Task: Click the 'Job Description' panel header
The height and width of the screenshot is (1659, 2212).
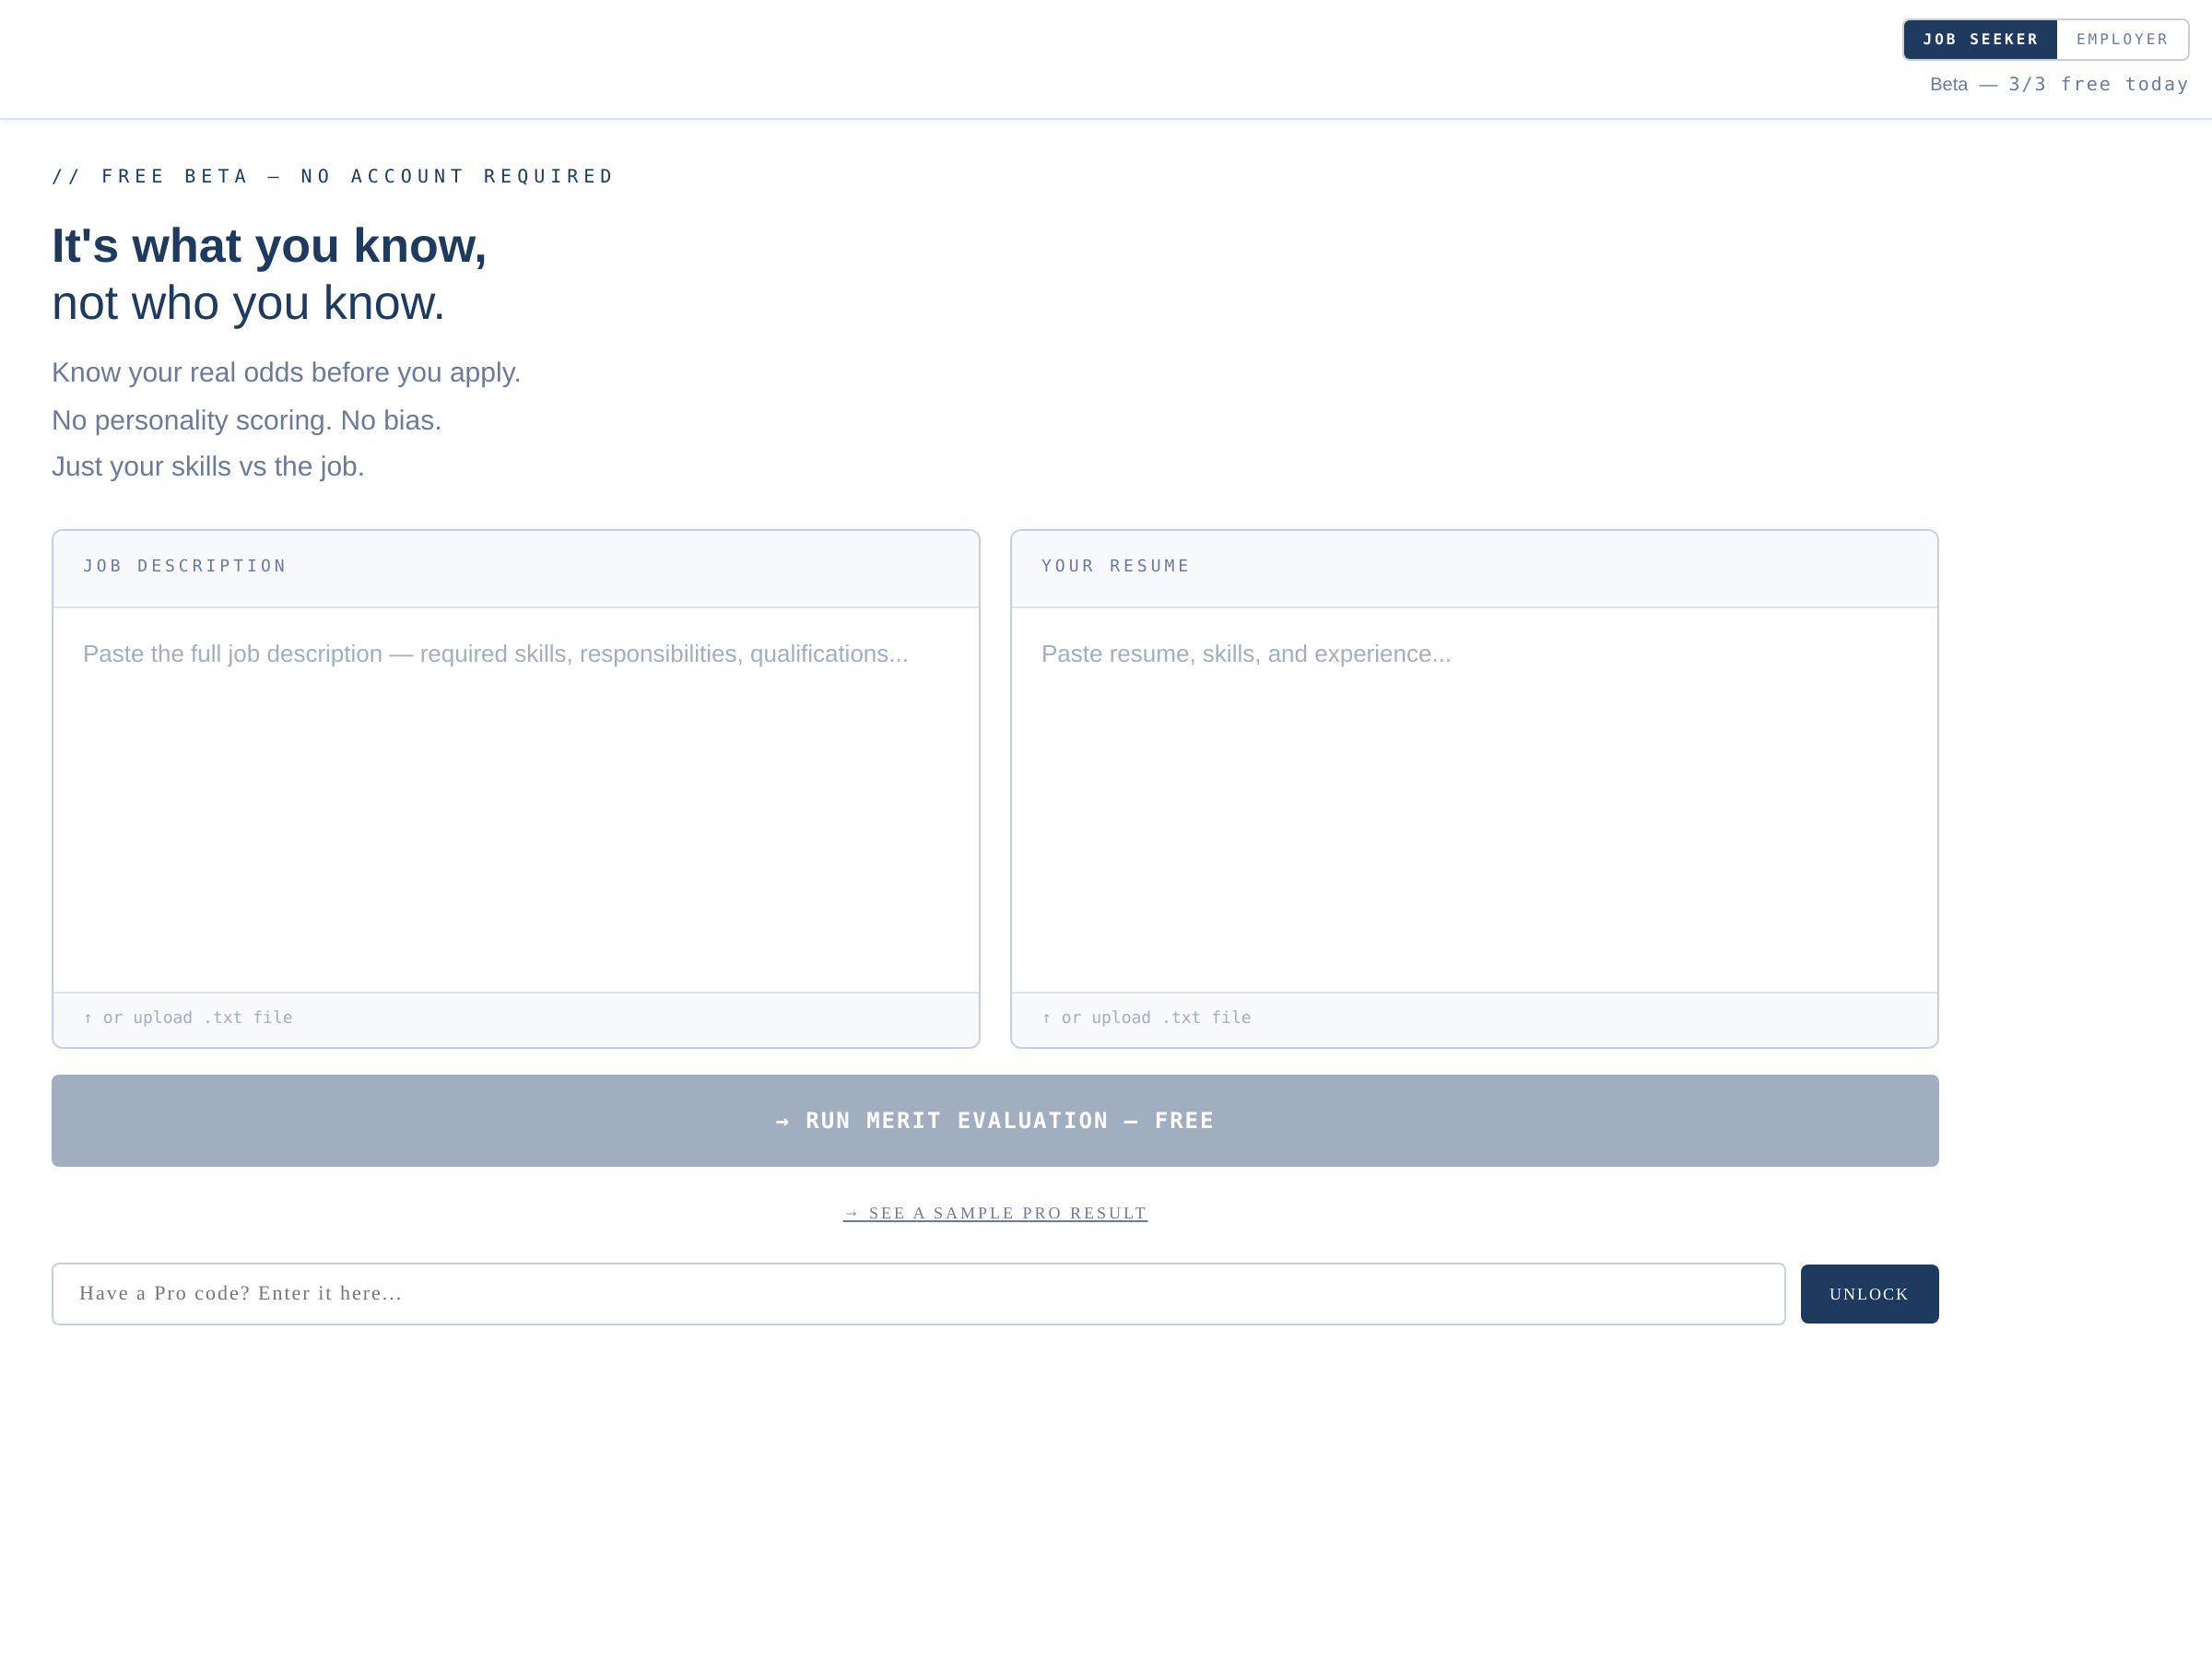Action: [516, 568]
